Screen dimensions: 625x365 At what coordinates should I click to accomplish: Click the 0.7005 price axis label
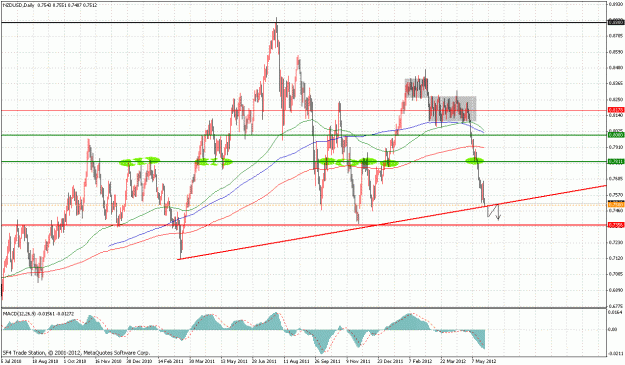(x=615, y=274)
